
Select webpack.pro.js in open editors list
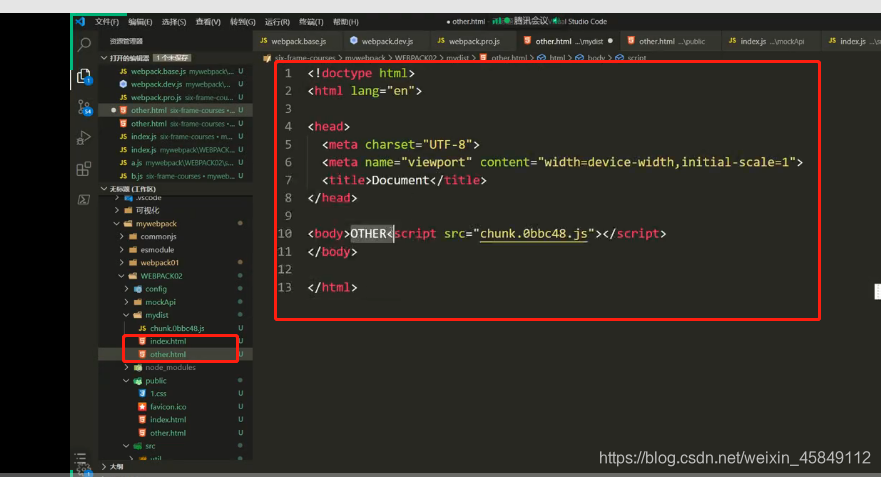click(x=175, y=98)
